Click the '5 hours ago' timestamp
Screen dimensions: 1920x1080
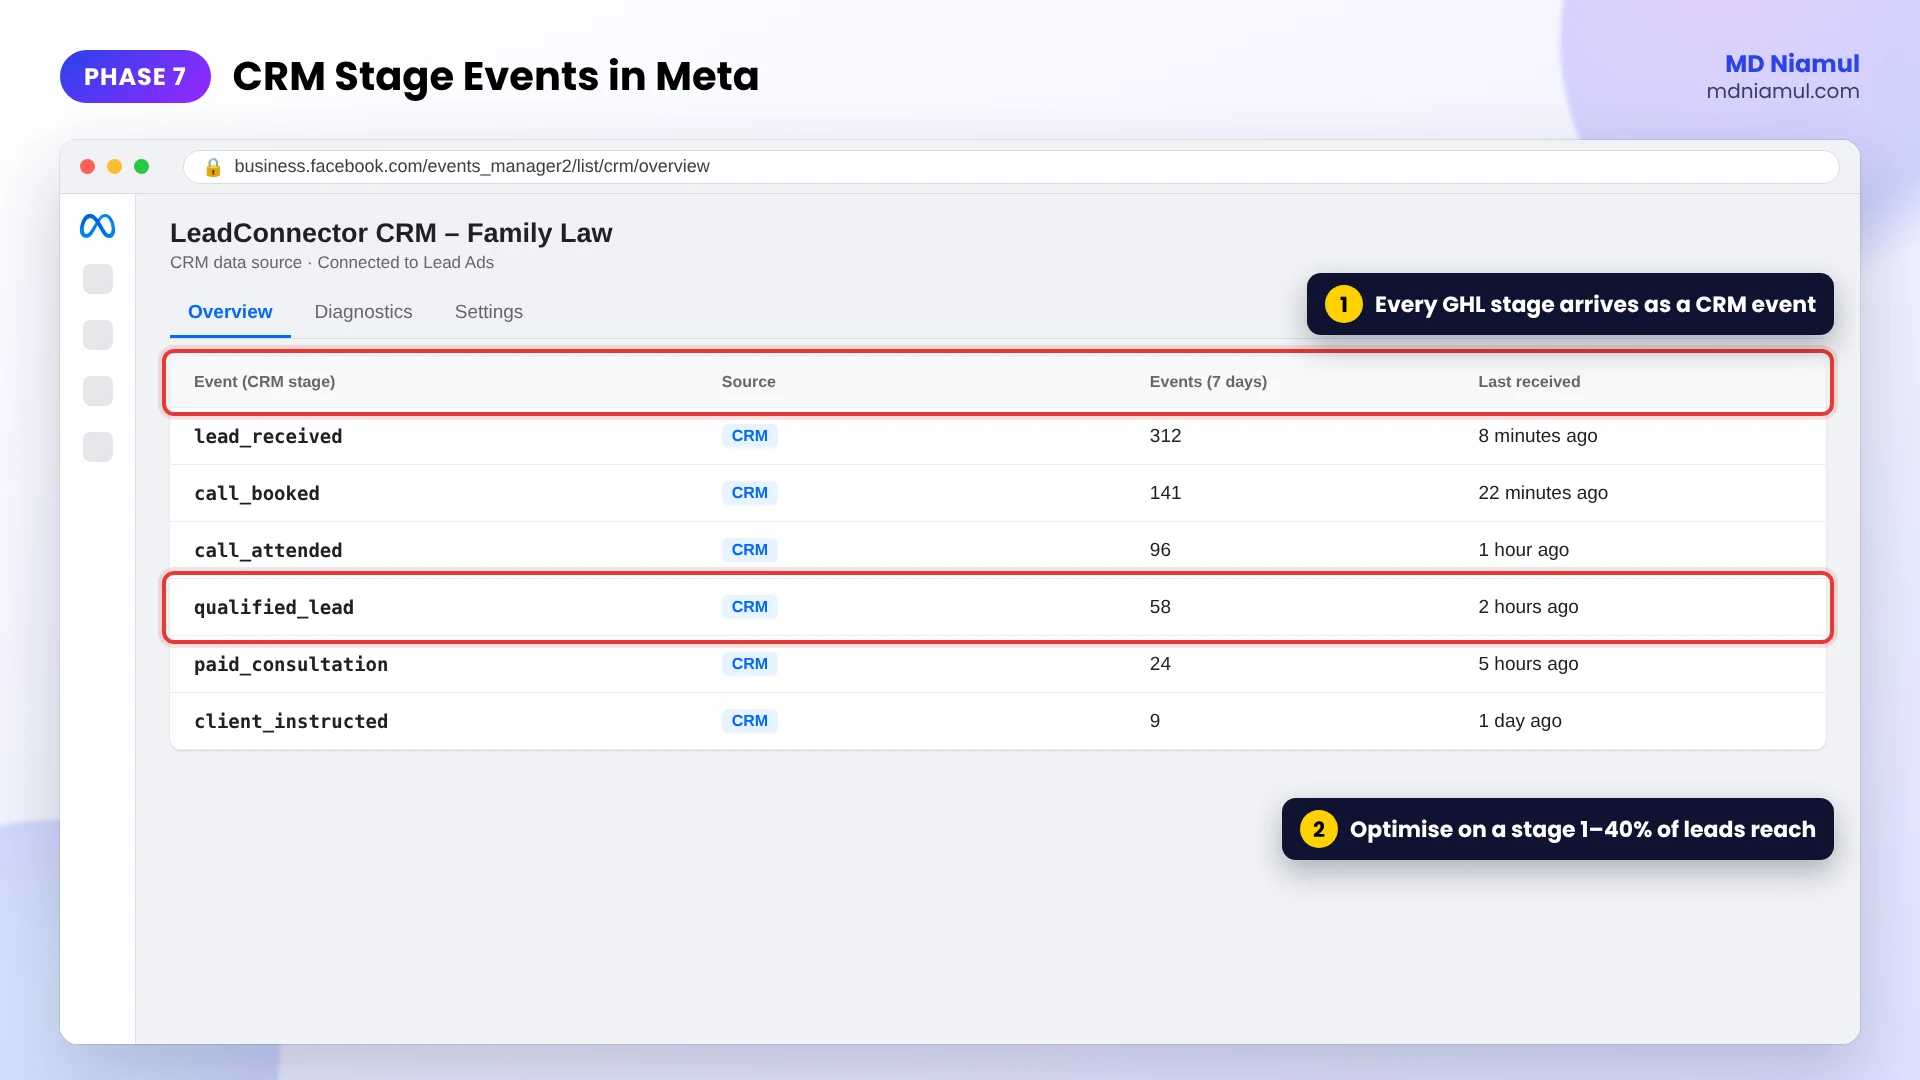click(x=1529, y=664)
